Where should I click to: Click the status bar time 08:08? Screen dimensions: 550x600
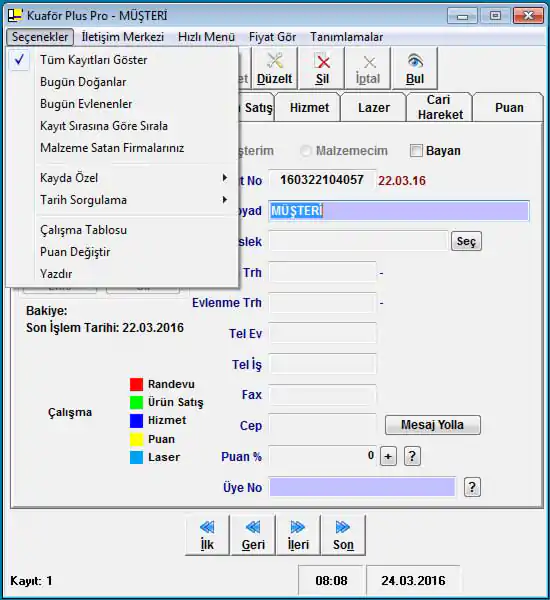(331, 580)
